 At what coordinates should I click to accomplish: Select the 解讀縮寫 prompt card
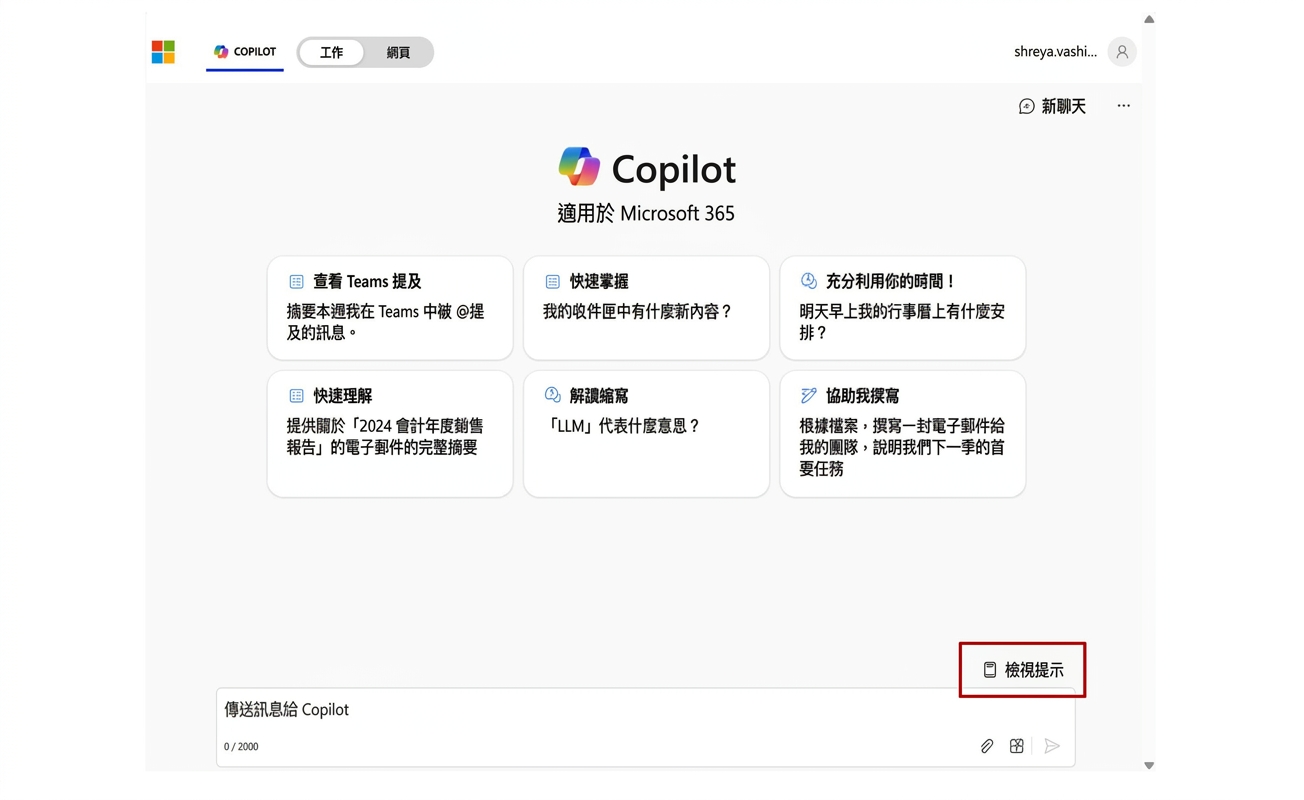pos(646,434)
